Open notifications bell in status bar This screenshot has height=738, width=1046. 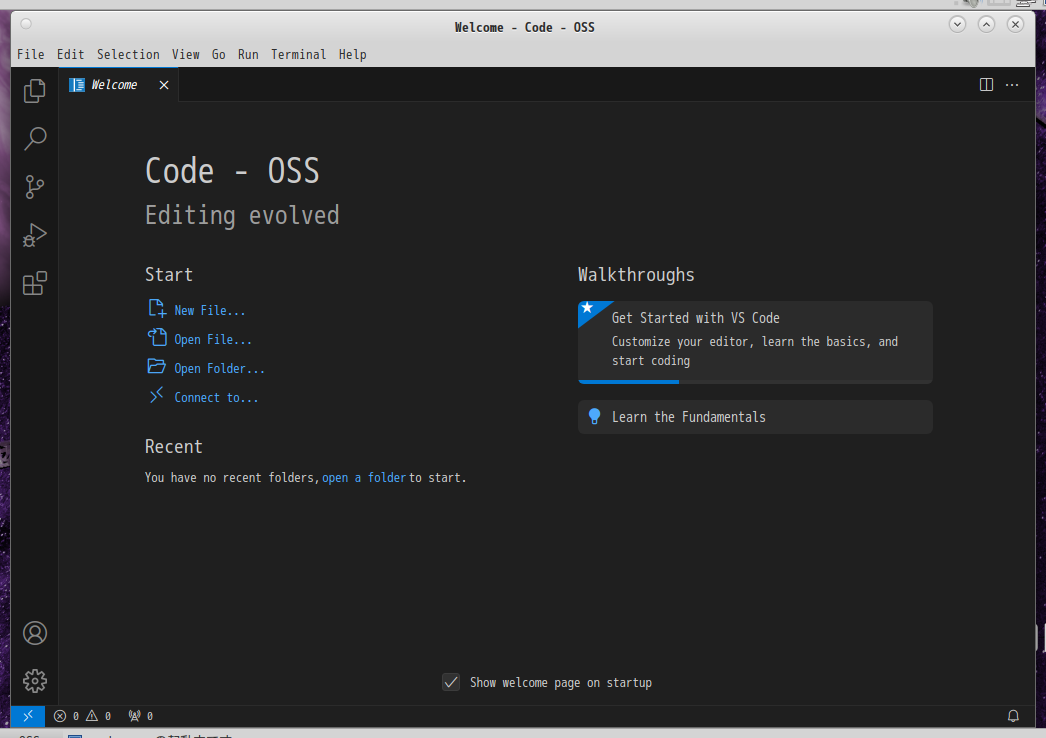point(1013,716)
